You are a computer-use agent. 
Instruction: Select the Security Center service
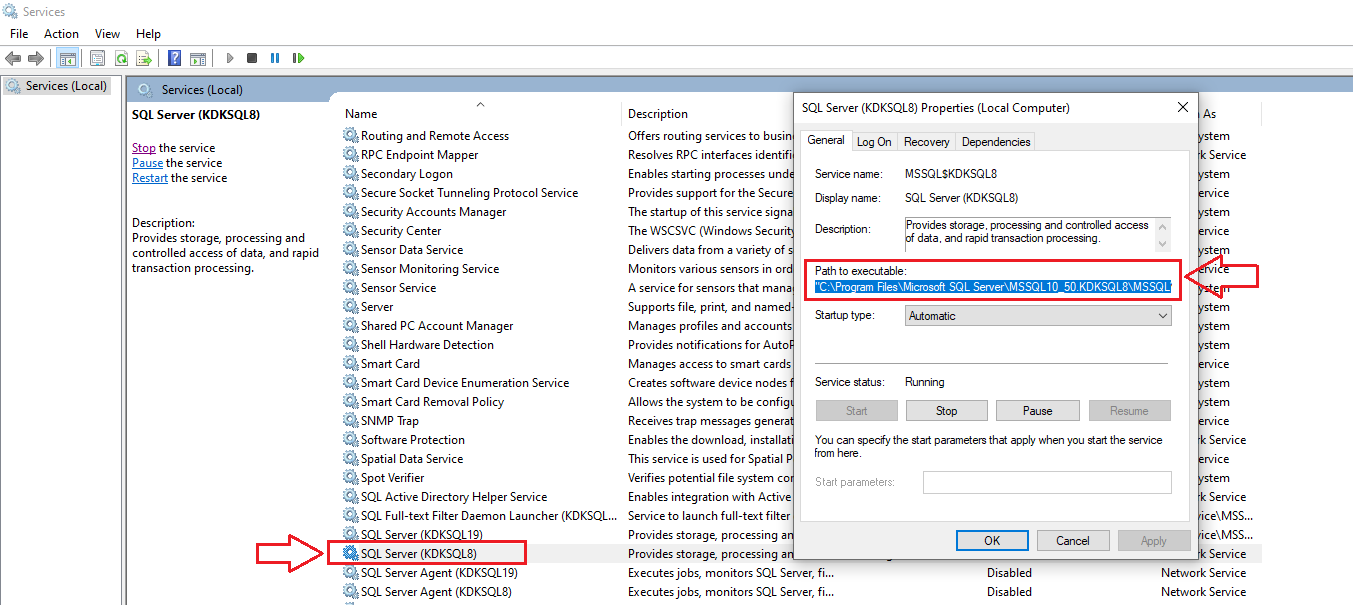click(x=401, y=231)
